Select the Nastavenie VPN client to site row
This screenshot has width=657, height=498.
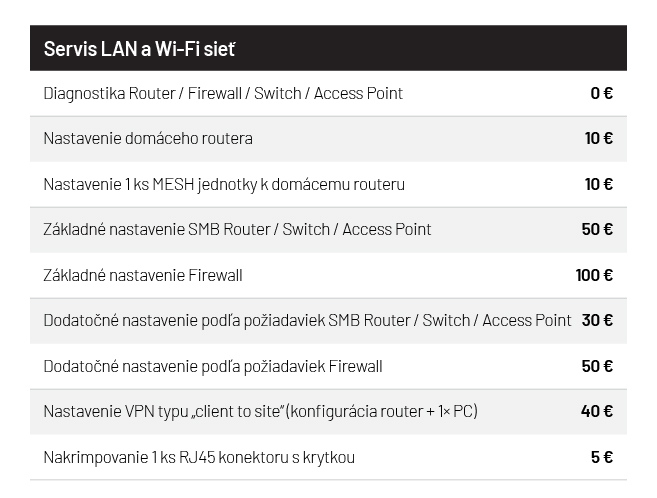click(328, 412)
